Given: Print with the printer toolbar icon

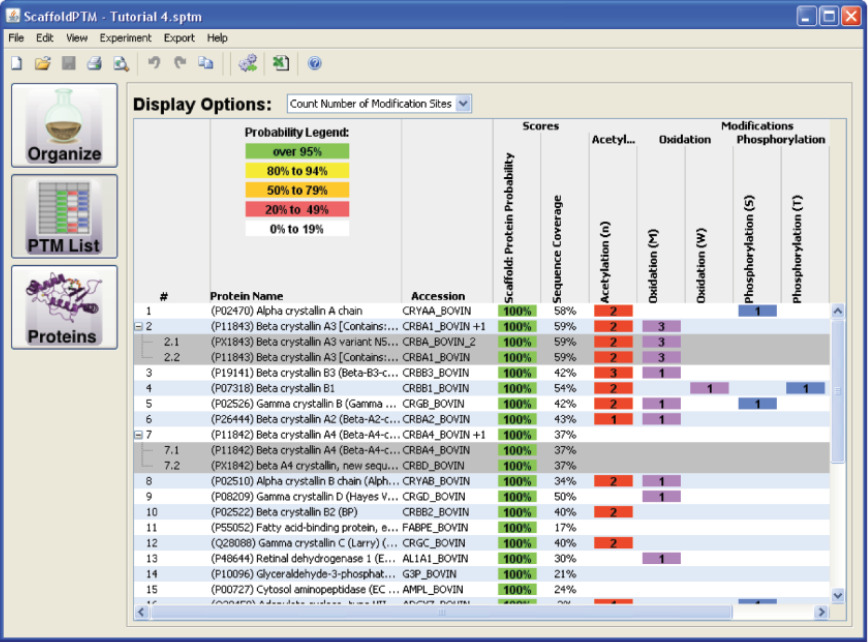Looking at the screenshot, I should [95, 64].
